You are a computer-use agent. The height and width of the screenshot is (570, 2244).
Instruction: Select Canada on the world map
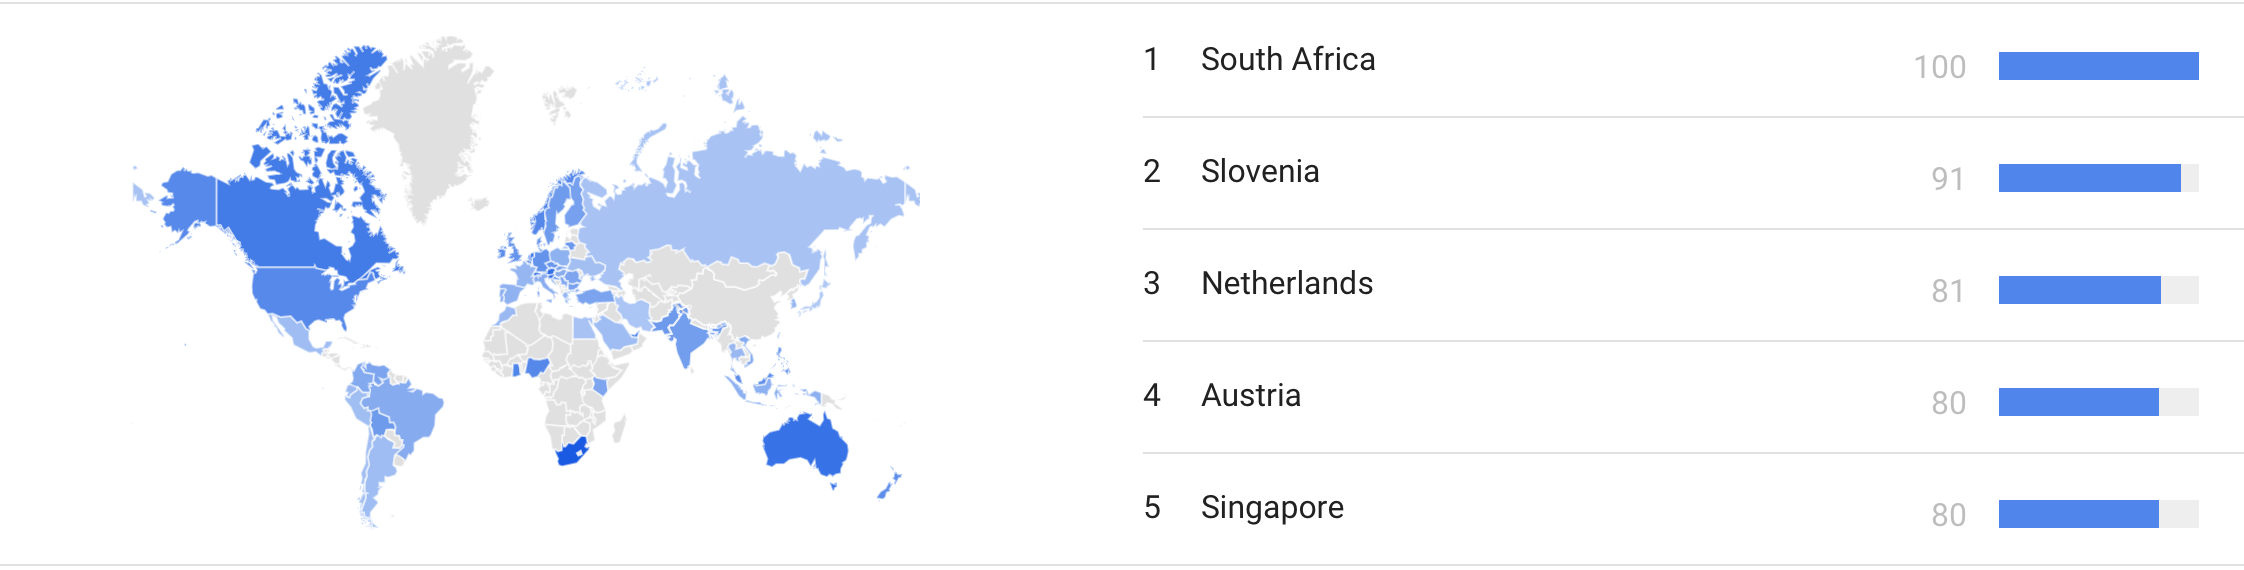click(x=290, y=220)
